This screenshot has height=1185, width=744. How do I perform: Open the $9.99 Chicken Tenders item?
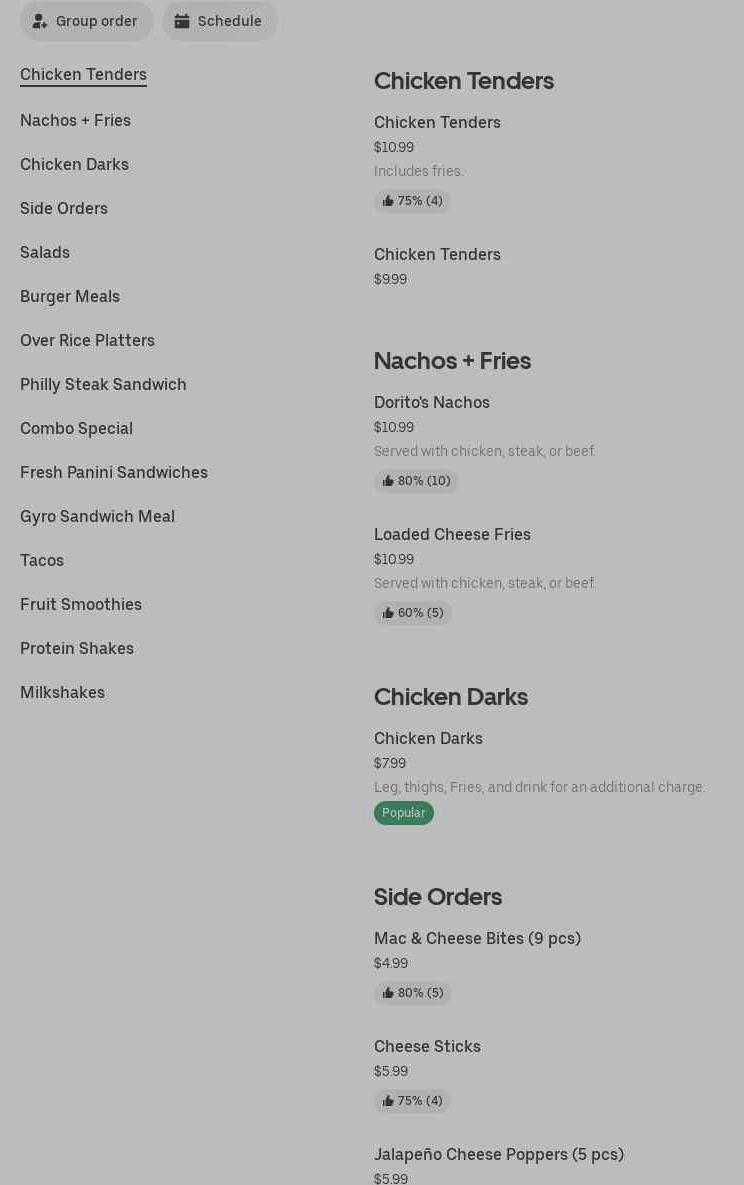[x=437, y=255]
